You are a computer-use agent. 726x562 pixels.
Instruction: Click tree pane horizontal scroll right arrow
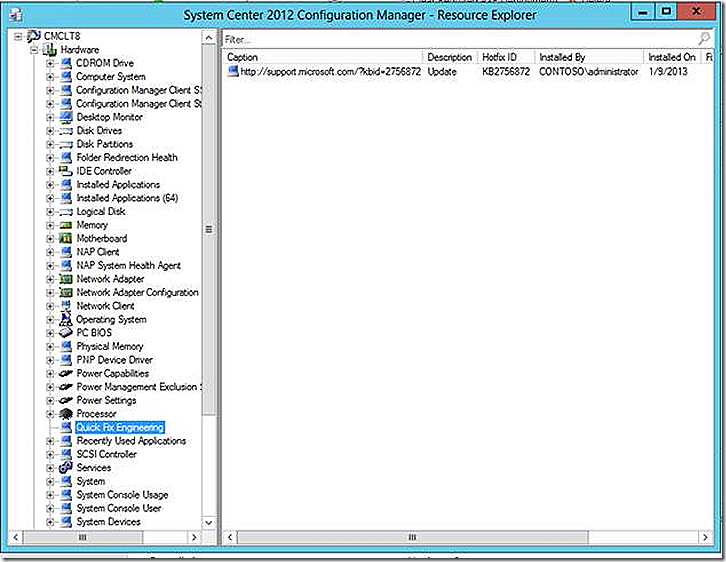[x=194, y=537]
